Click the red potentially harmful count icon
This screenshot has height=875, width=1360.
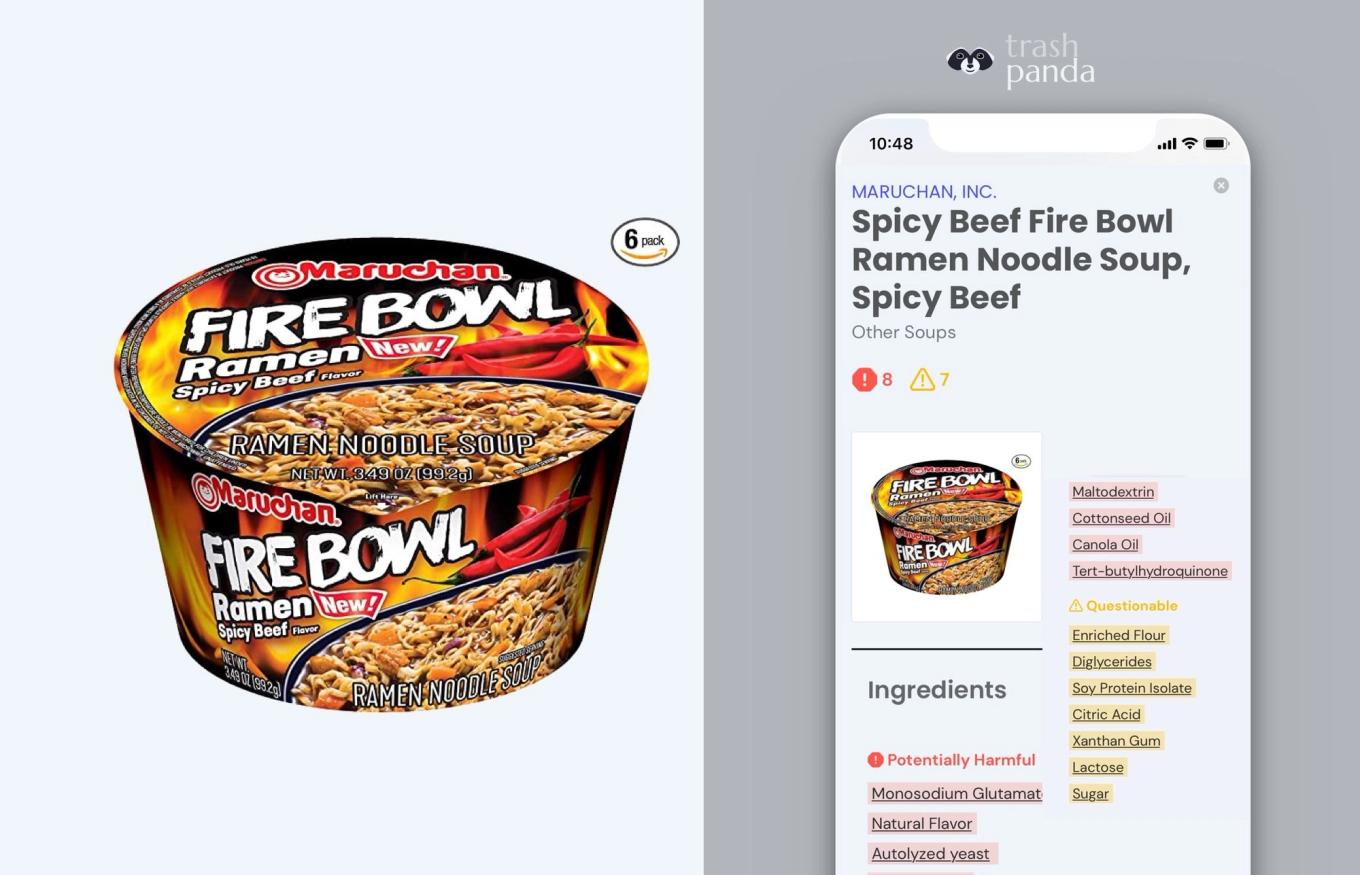(x=864, y=380)
